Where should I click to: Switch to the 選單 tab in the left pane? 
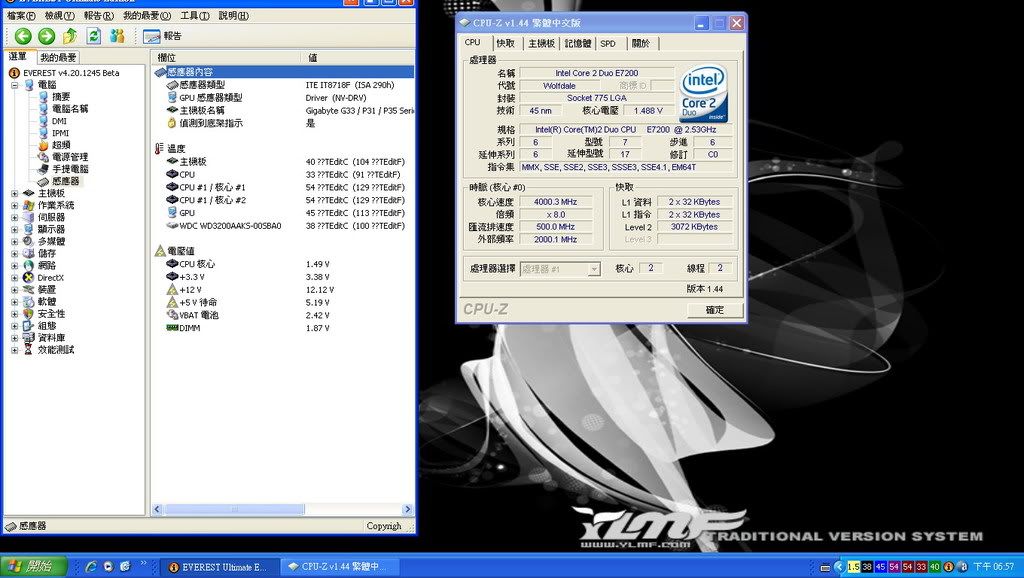point(19,57)
